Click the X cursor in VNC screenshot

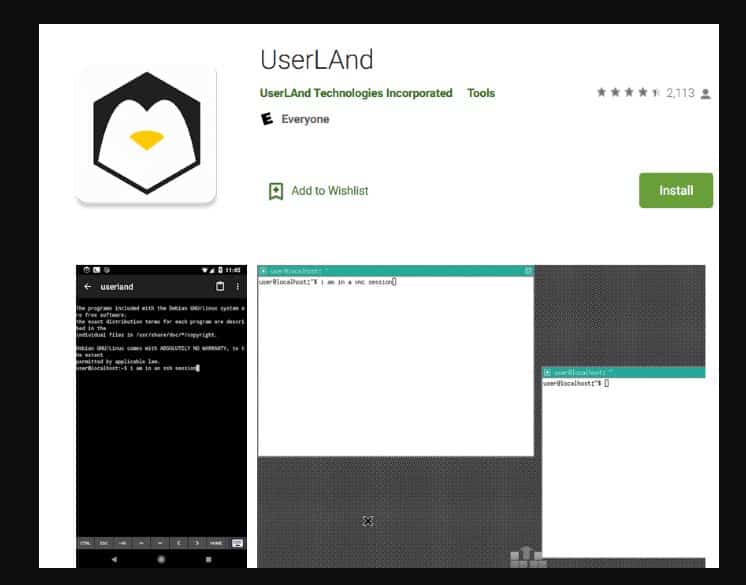point(367,521)
